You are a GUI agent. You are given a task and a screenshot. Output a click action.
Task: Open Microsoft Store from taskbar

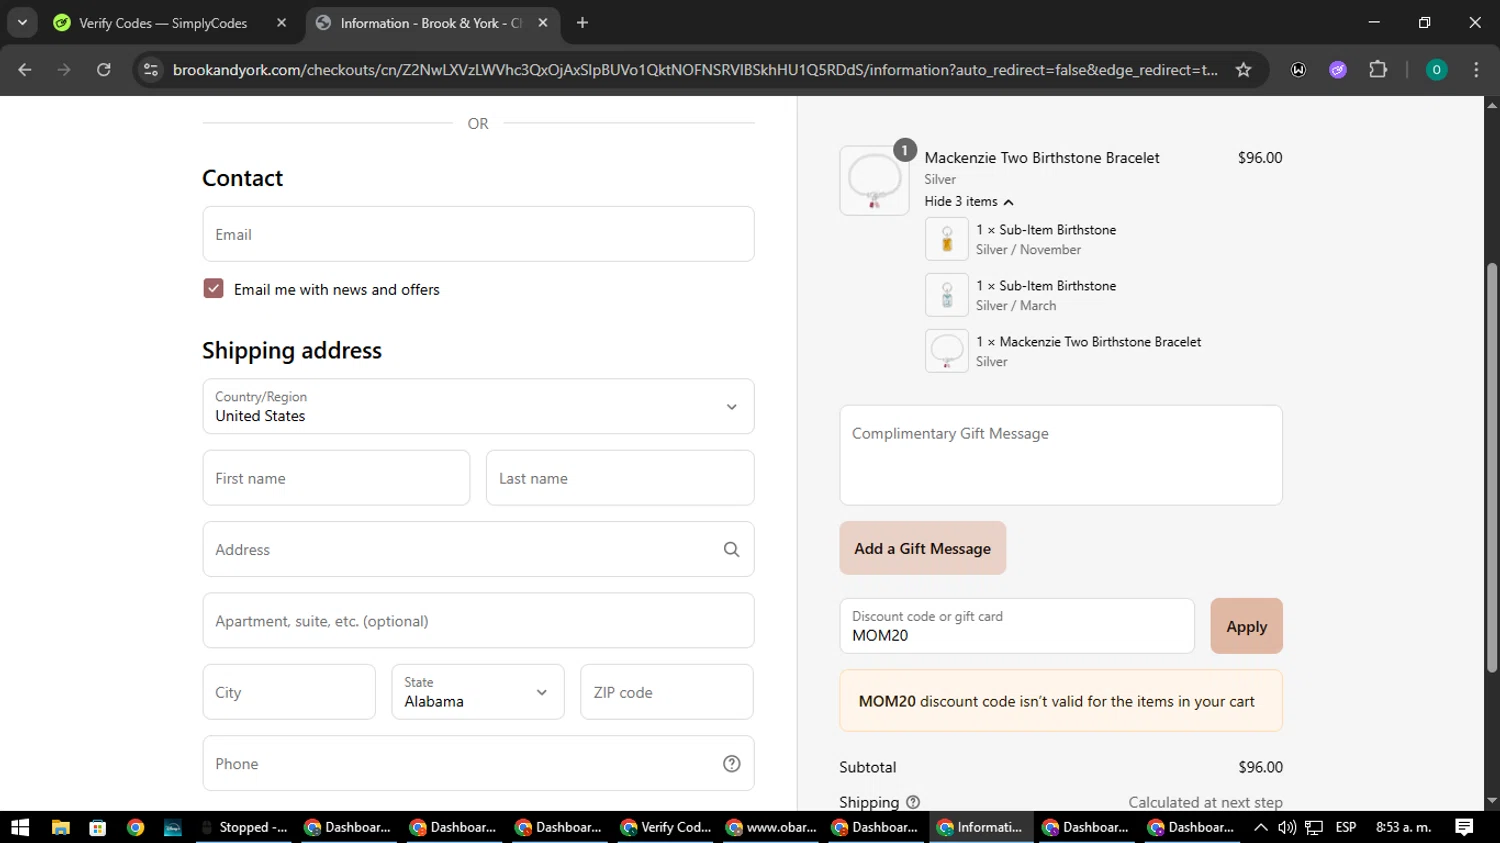97,827
